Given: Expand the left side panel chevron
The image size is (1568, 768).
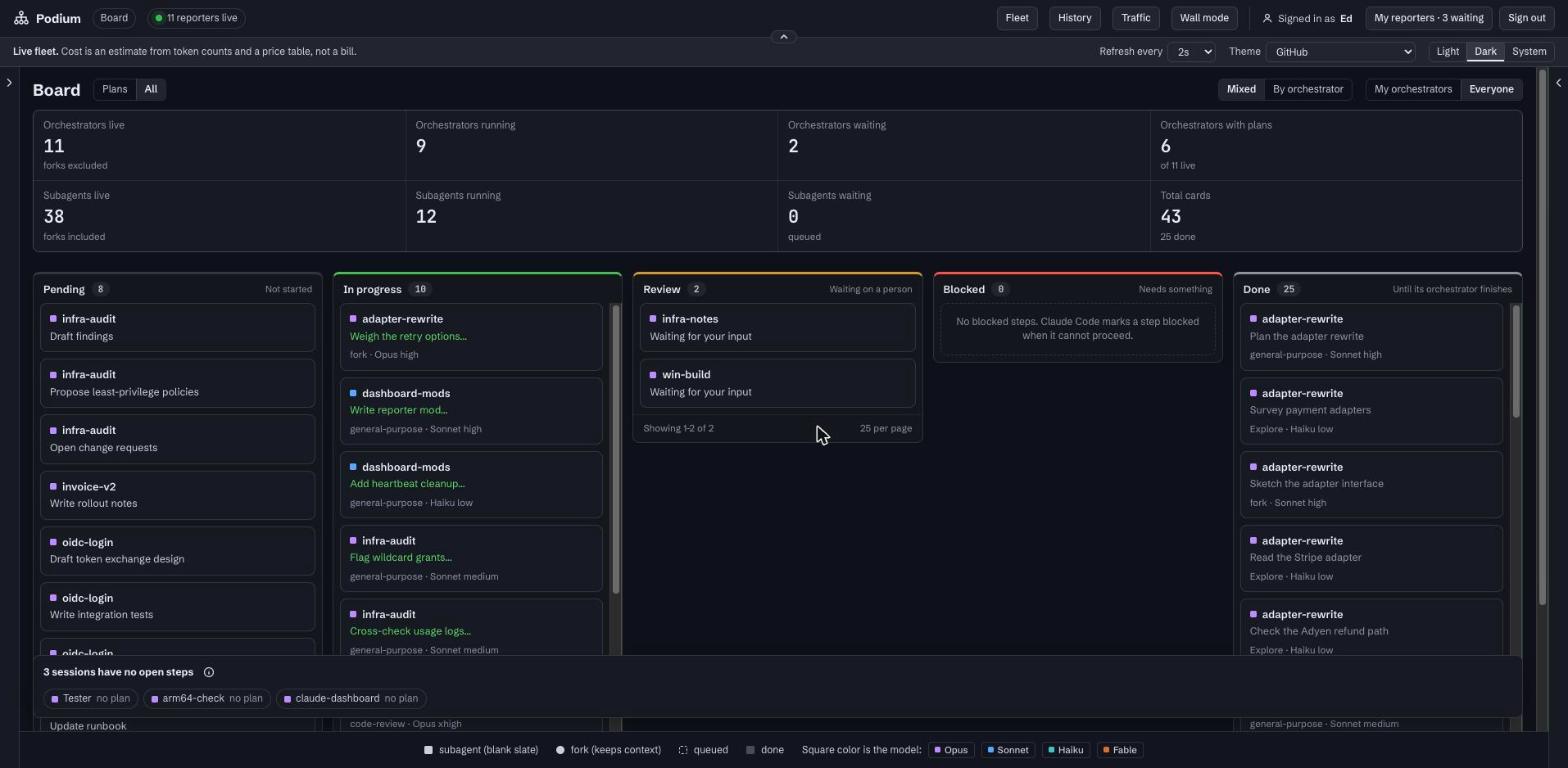Looking at the screenshot, I should point(9,83).
